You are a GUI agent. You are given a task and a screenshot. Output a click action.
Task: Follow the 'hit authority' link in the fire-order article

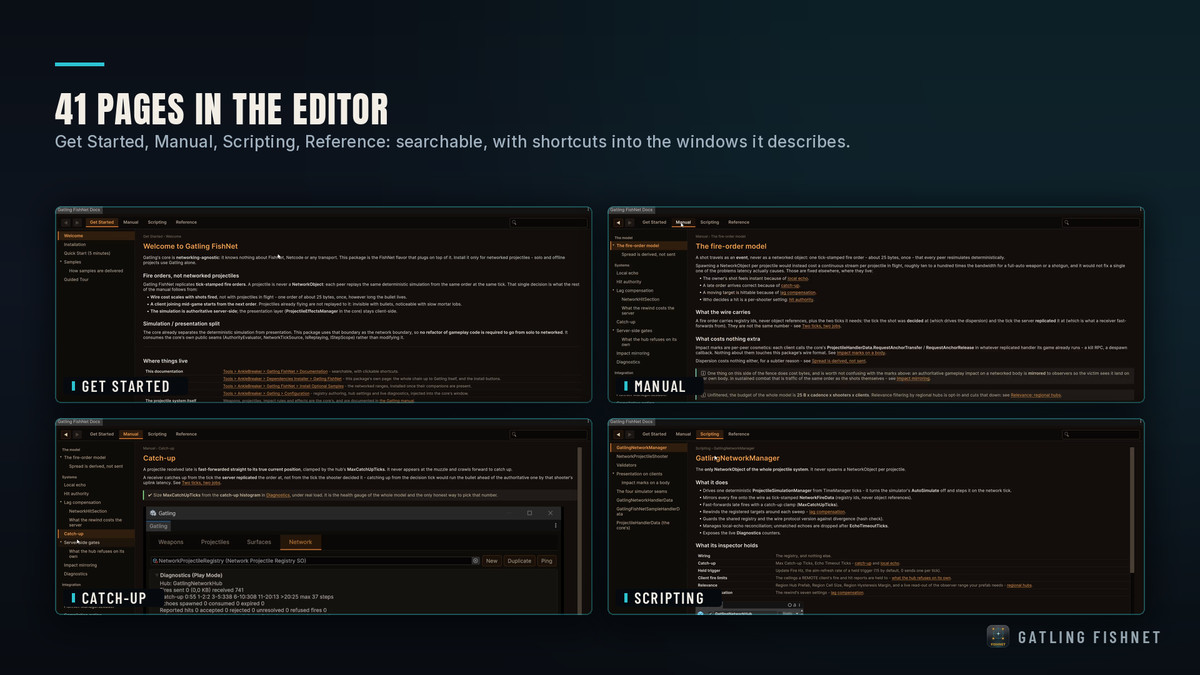801,300
